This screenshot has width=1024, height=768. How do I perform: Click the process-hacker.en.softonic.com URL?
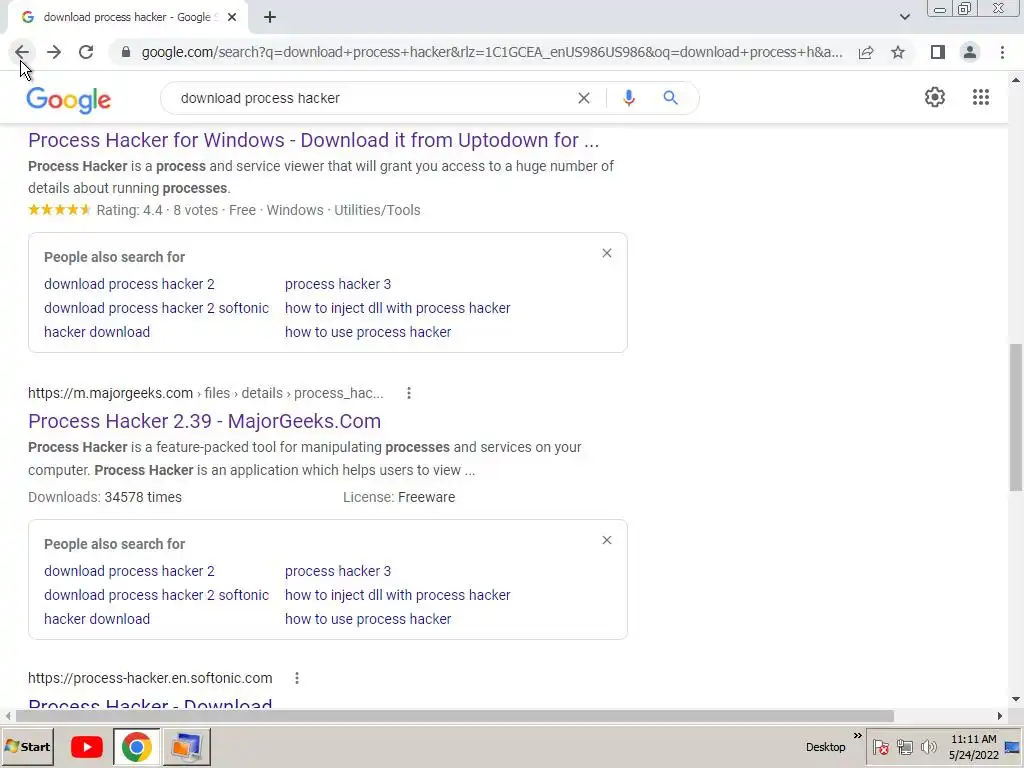(x=150, y=678)
